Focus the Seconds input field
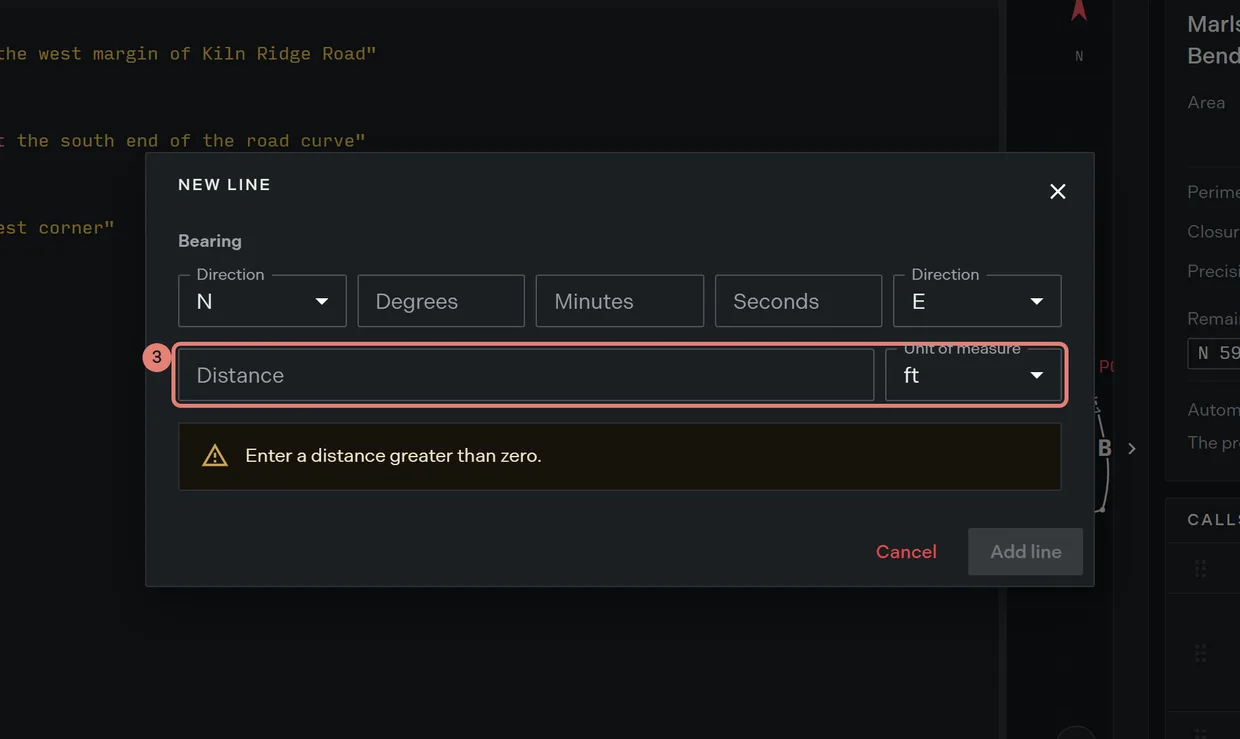1240x739 pixels. 798,301
